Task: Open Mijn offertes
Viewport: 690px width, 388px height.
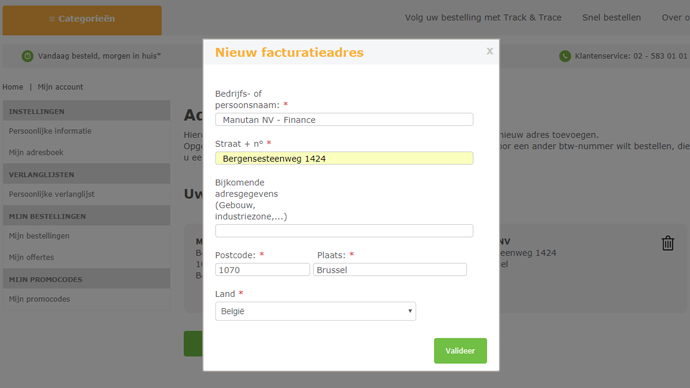Action: pyautogui.click(x=31, y=257)
